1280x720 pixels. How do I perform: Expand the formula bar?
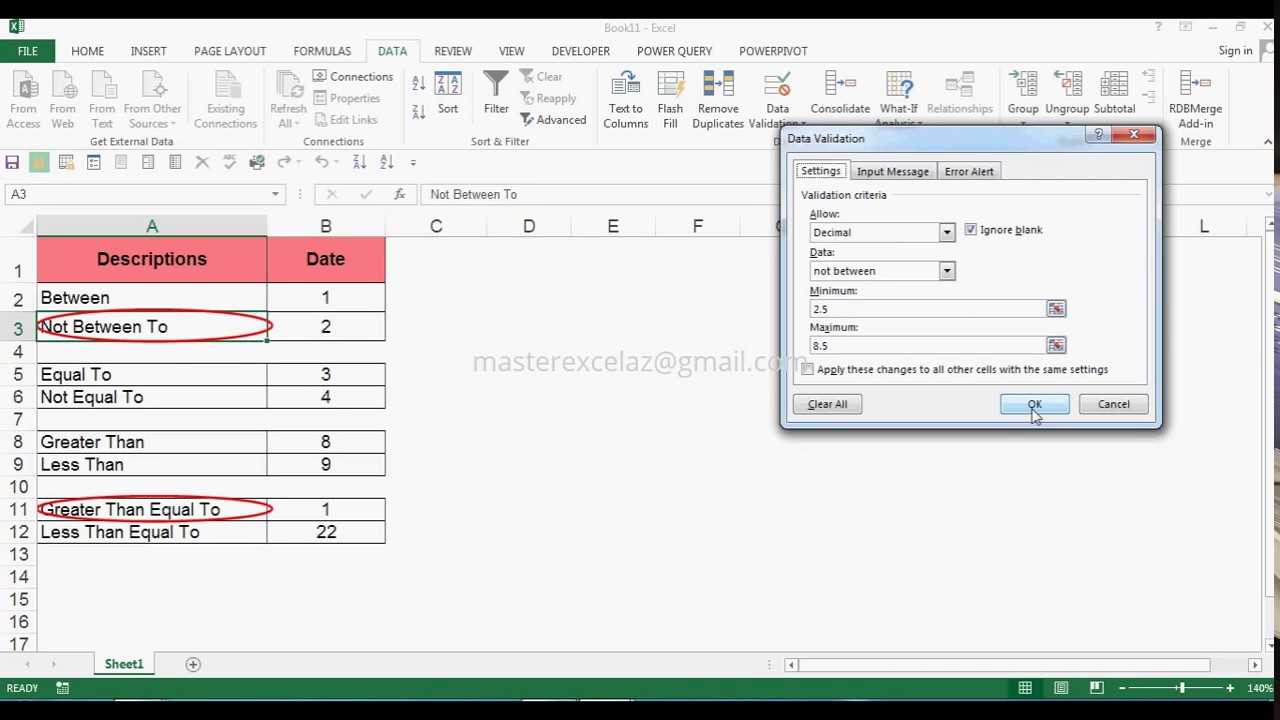1268,194
